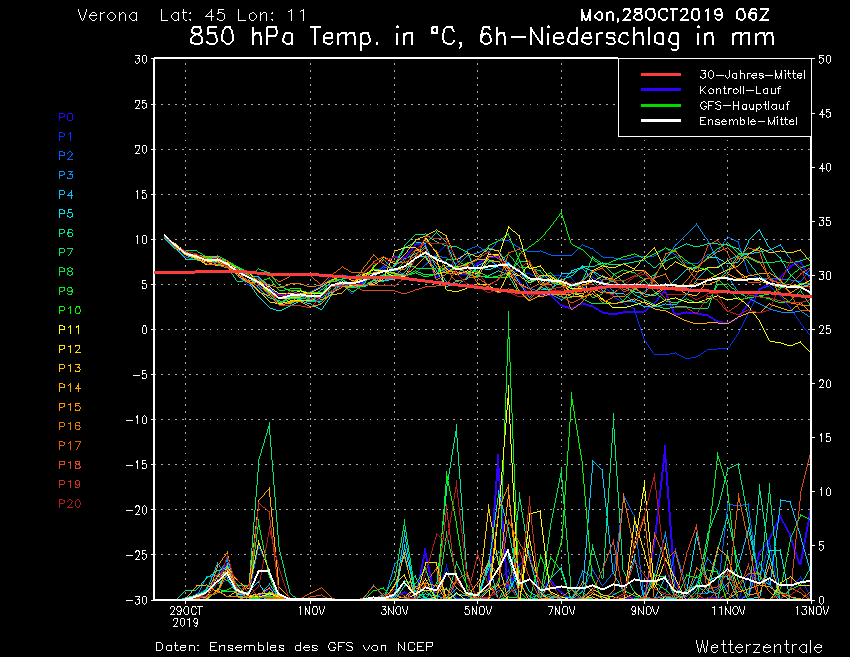Click the P16 ensemble label
Image resolution: width=850 pixels, height=657 pixels.
[69, 426]
